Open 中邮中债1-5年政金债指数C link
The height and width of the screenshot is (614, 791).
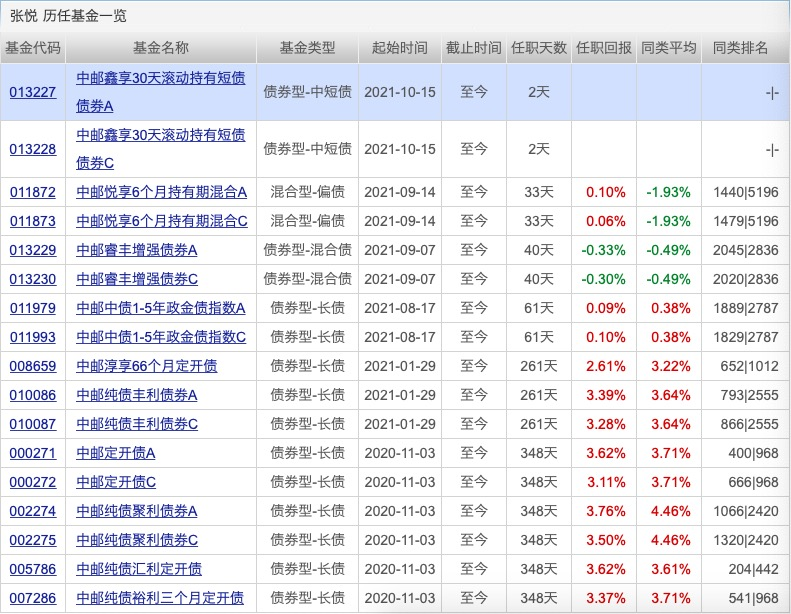point(161,337)
